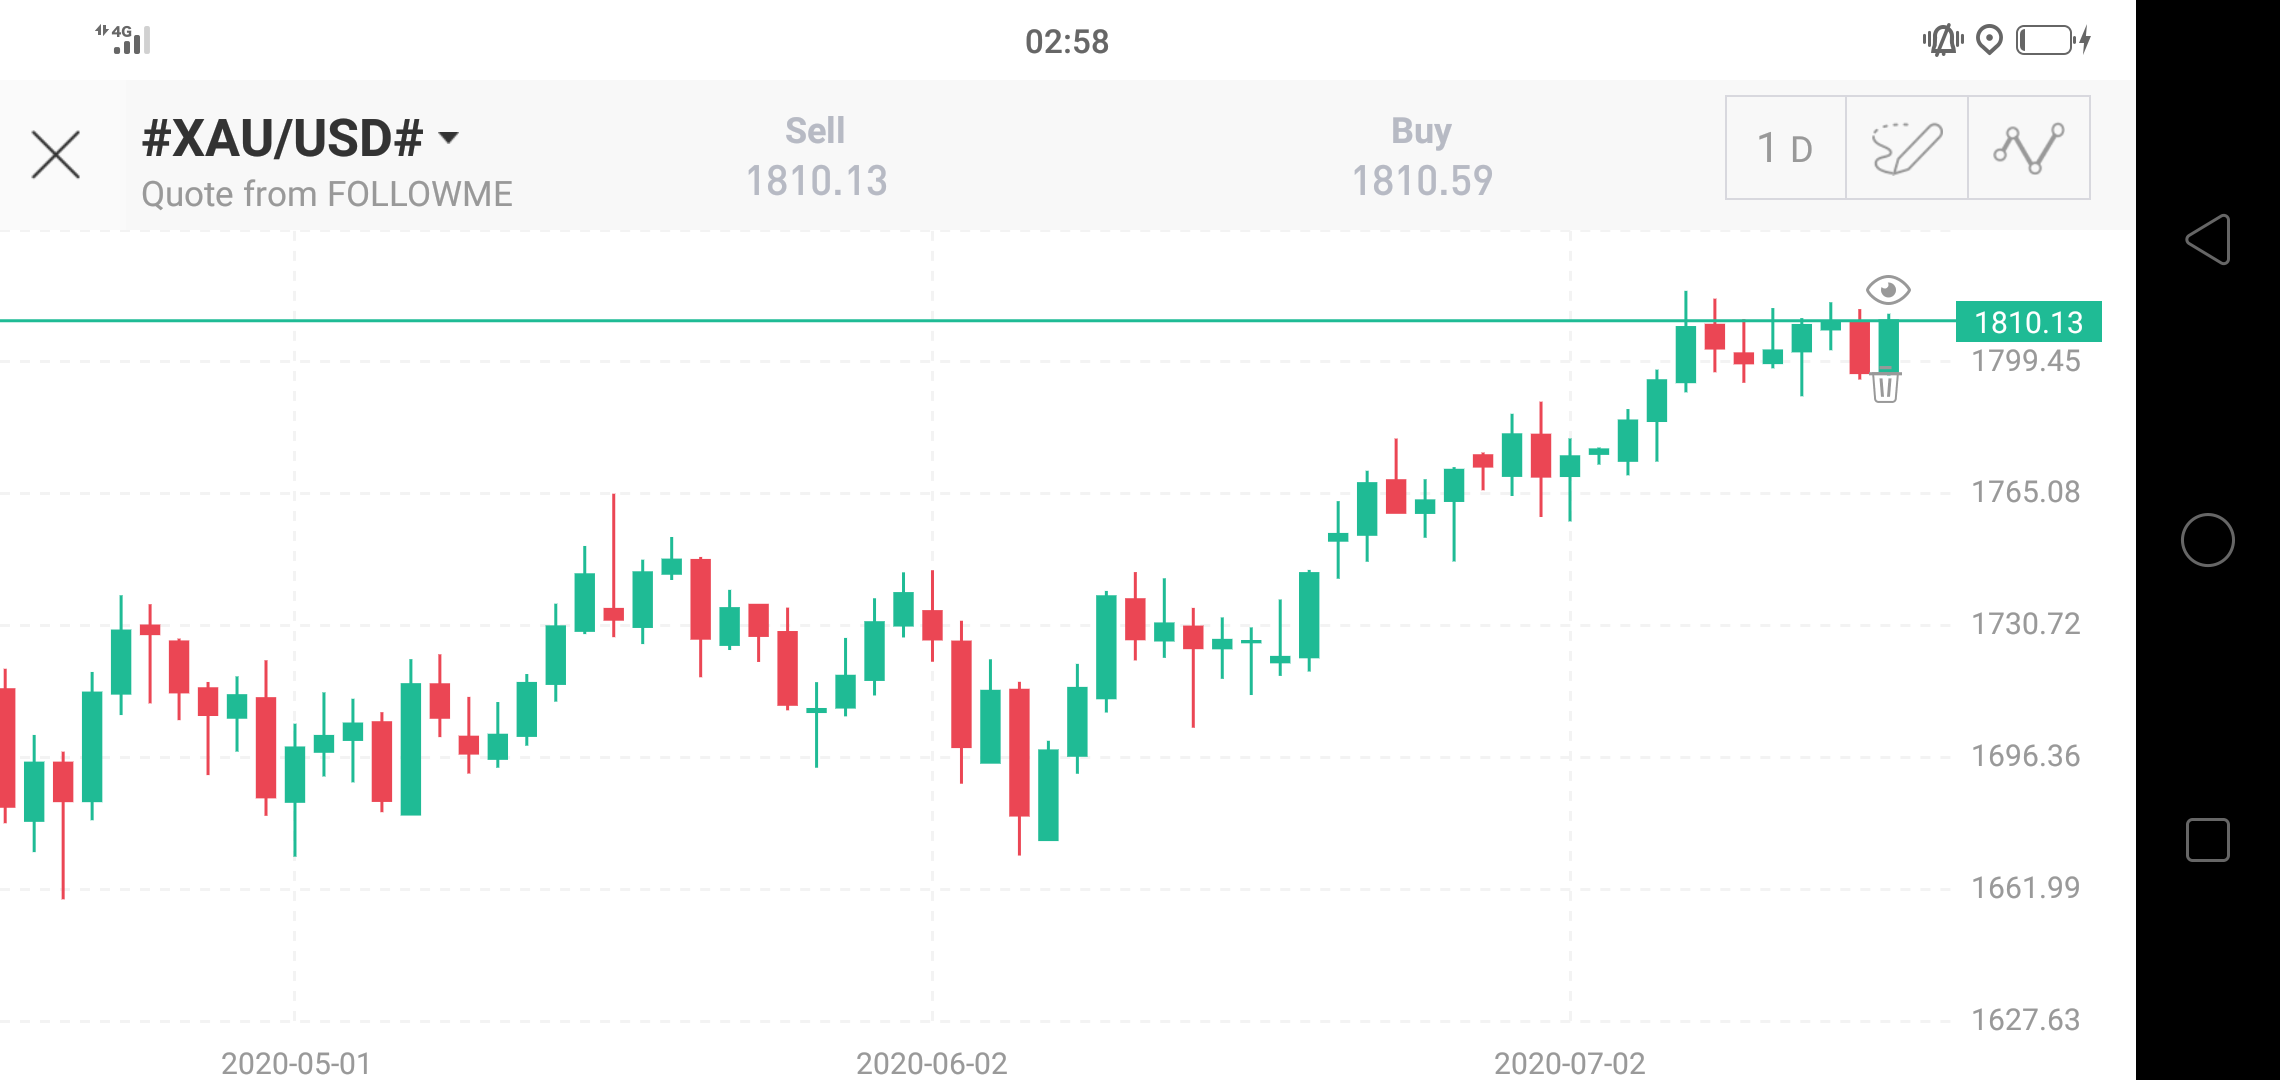
Task: Open the drawing tools pencil icon
Action: pyautogui.click(x=1906, y=148)
